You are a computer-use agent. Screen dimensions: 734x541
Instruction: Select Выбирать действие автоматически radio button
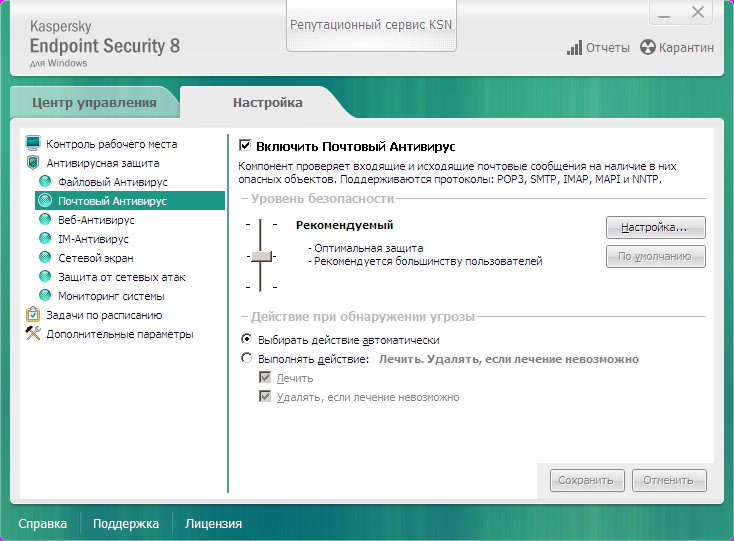pos(246,339)
